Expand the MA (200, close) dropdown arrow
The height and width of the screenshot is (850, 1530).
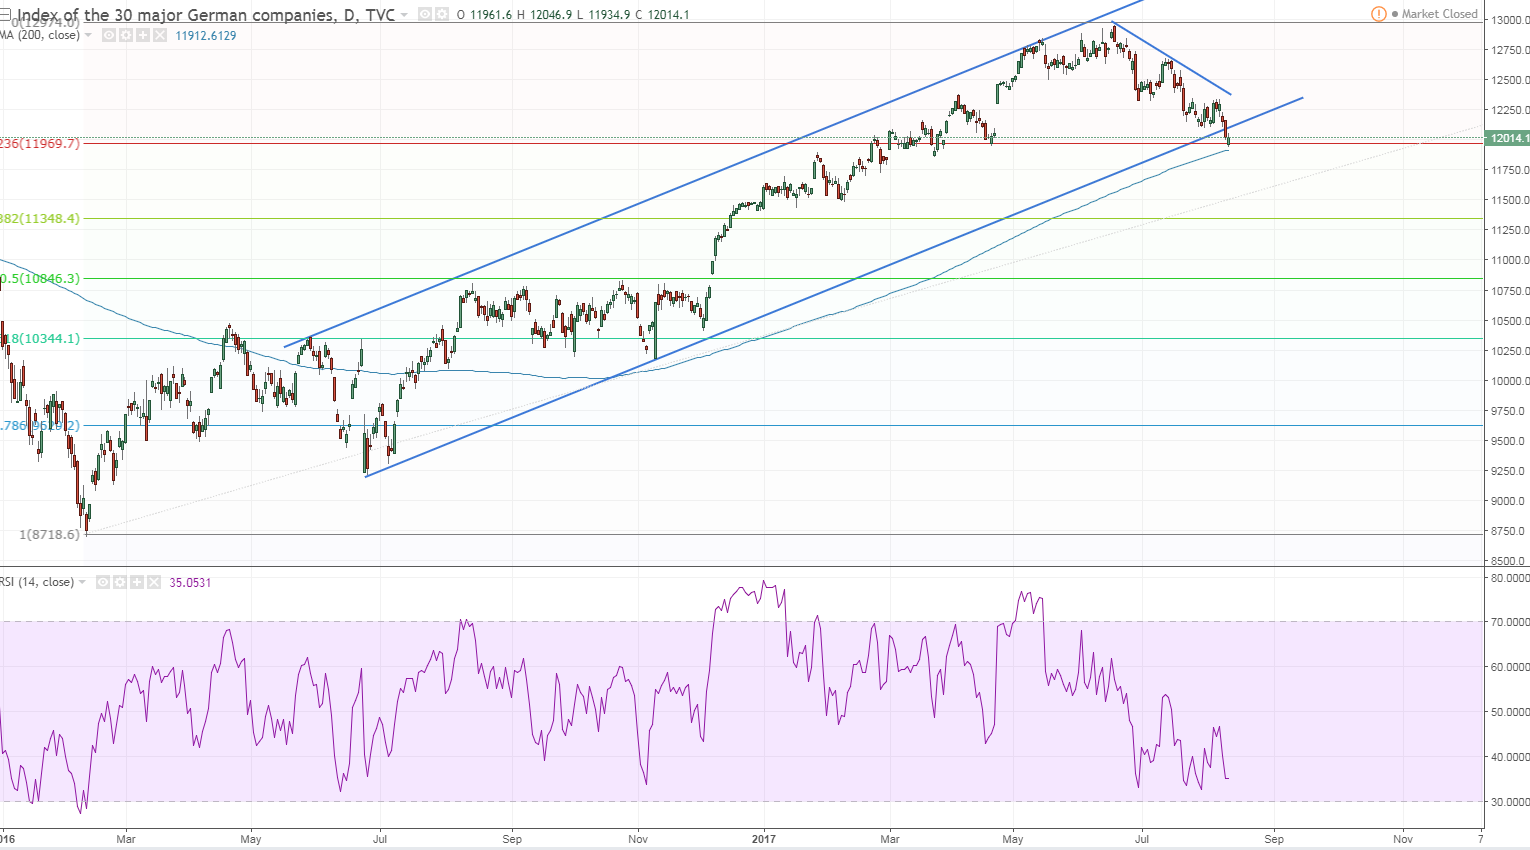coord(88,36)
